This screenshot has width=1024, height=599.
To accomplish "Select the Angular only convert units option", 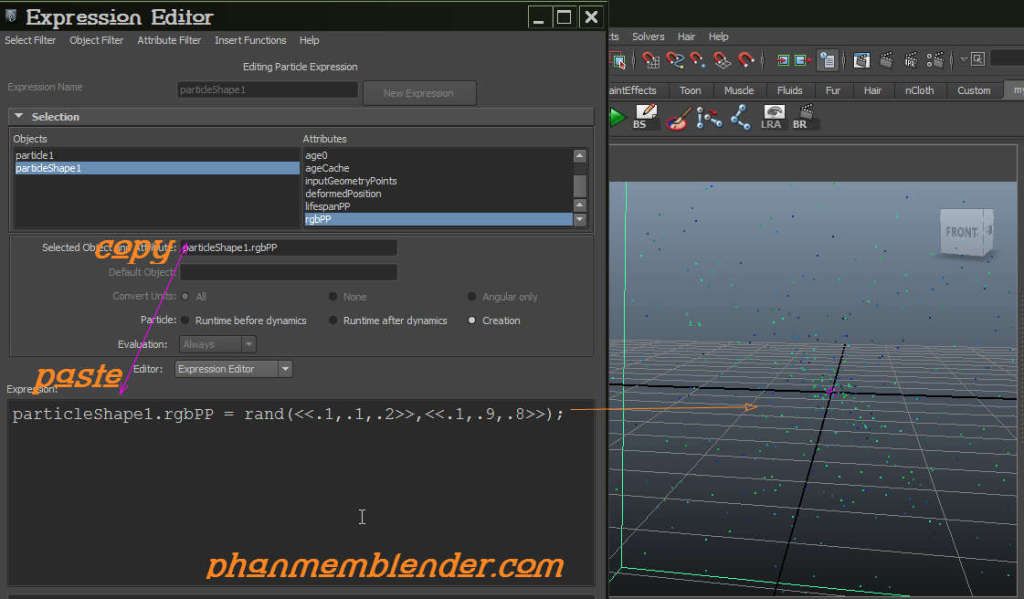I will (x=470, y=296).
